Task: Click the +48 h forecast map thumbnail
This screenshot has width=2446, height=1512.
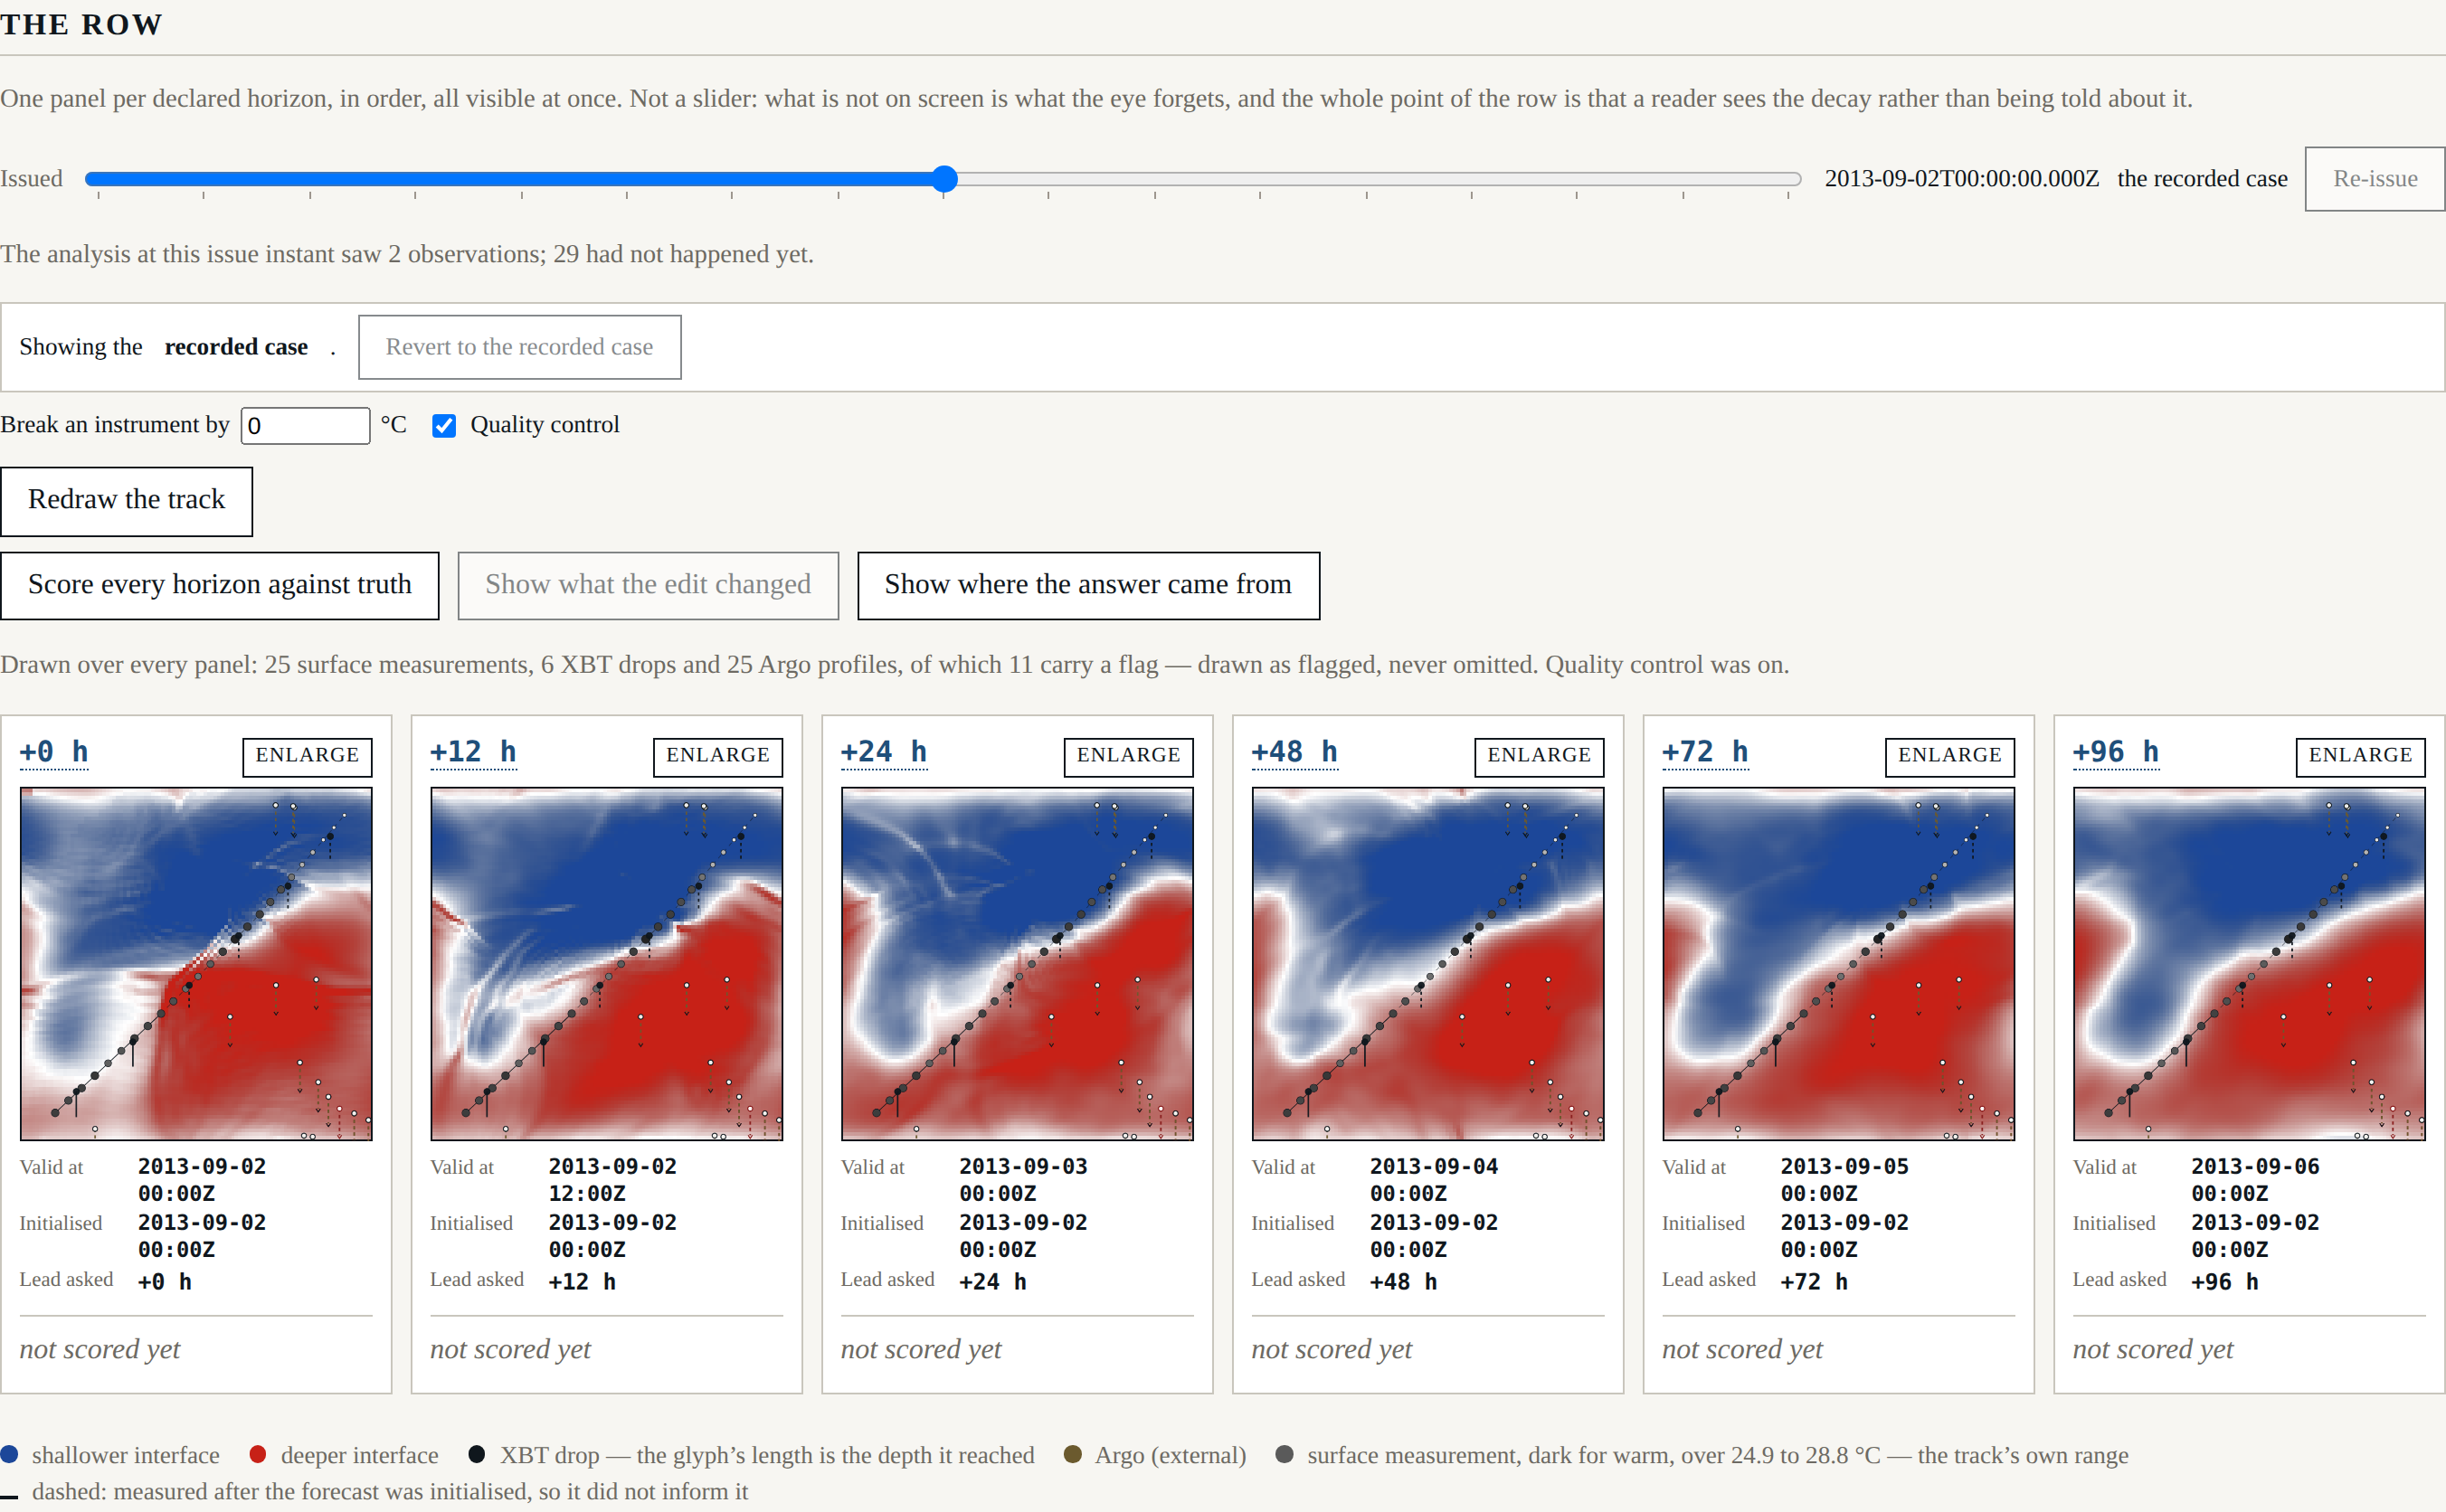Action: tap(1428, 964)
